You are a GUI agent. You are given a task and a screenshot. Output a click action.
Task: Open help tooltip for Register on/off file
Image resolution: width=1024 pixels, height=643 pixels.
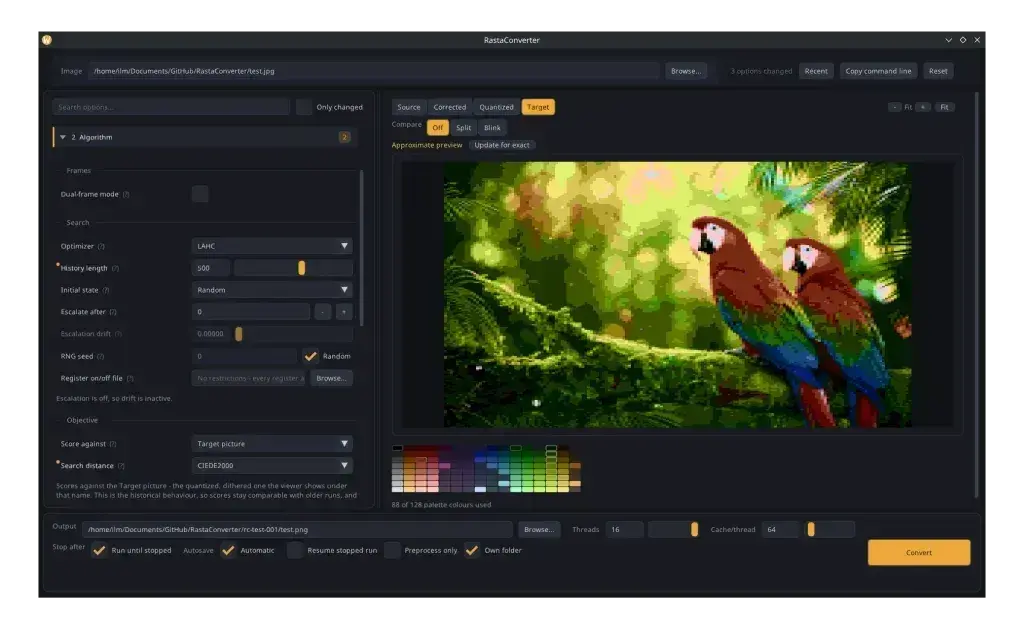(130, 379)
